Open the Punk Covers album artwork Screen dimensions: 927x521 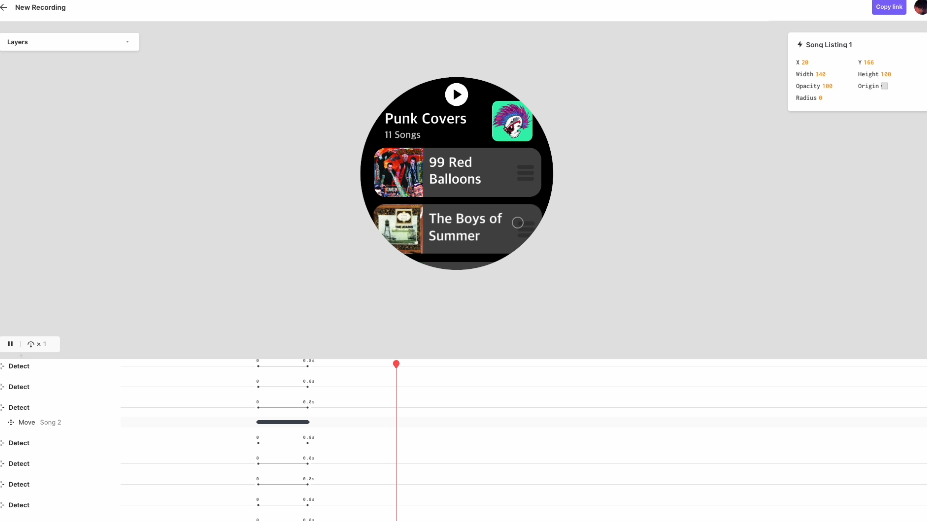coord(512,121)
